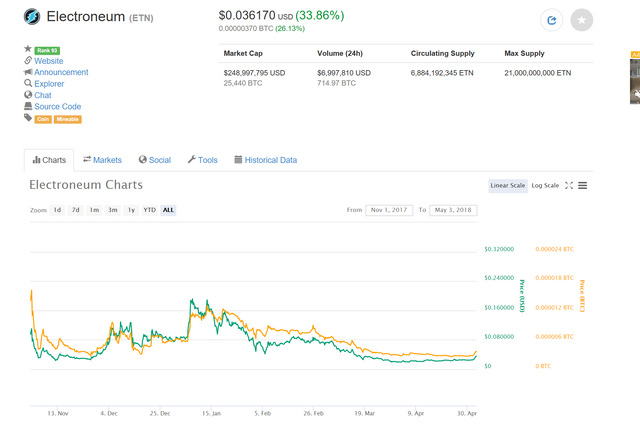Click the laptop icon beside Source Code
Screen dimensions: 640x424
(x=28, y=106)
